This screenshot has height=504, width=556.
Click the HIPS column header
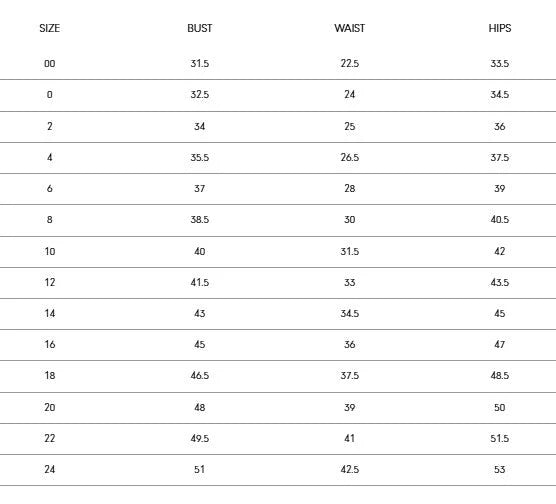(500, 28)
